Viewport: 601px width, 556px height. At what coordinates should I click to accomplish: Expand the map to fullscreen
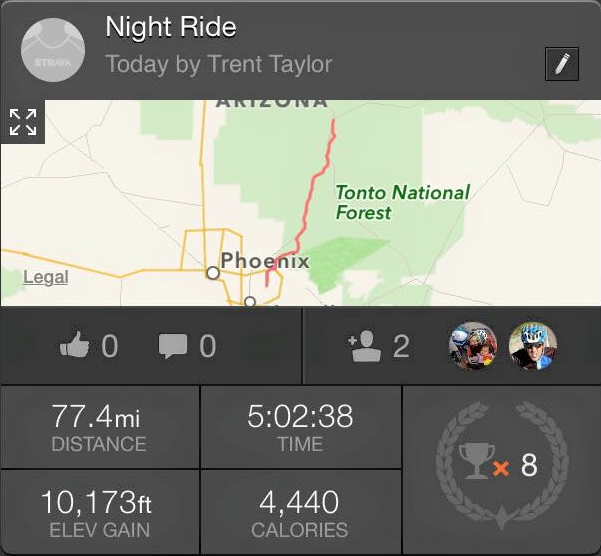click(x=22, y=122)
